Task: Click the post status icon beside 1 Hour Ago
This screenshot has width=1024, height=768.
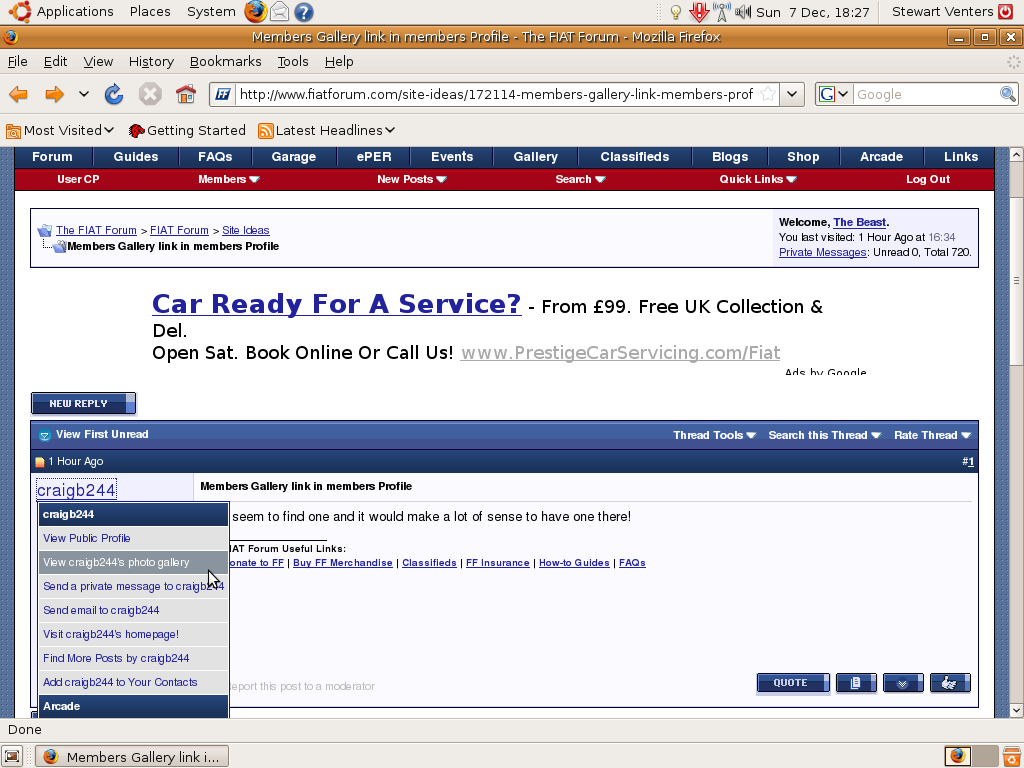Action: pyautogui.click(x=40, y=462)
